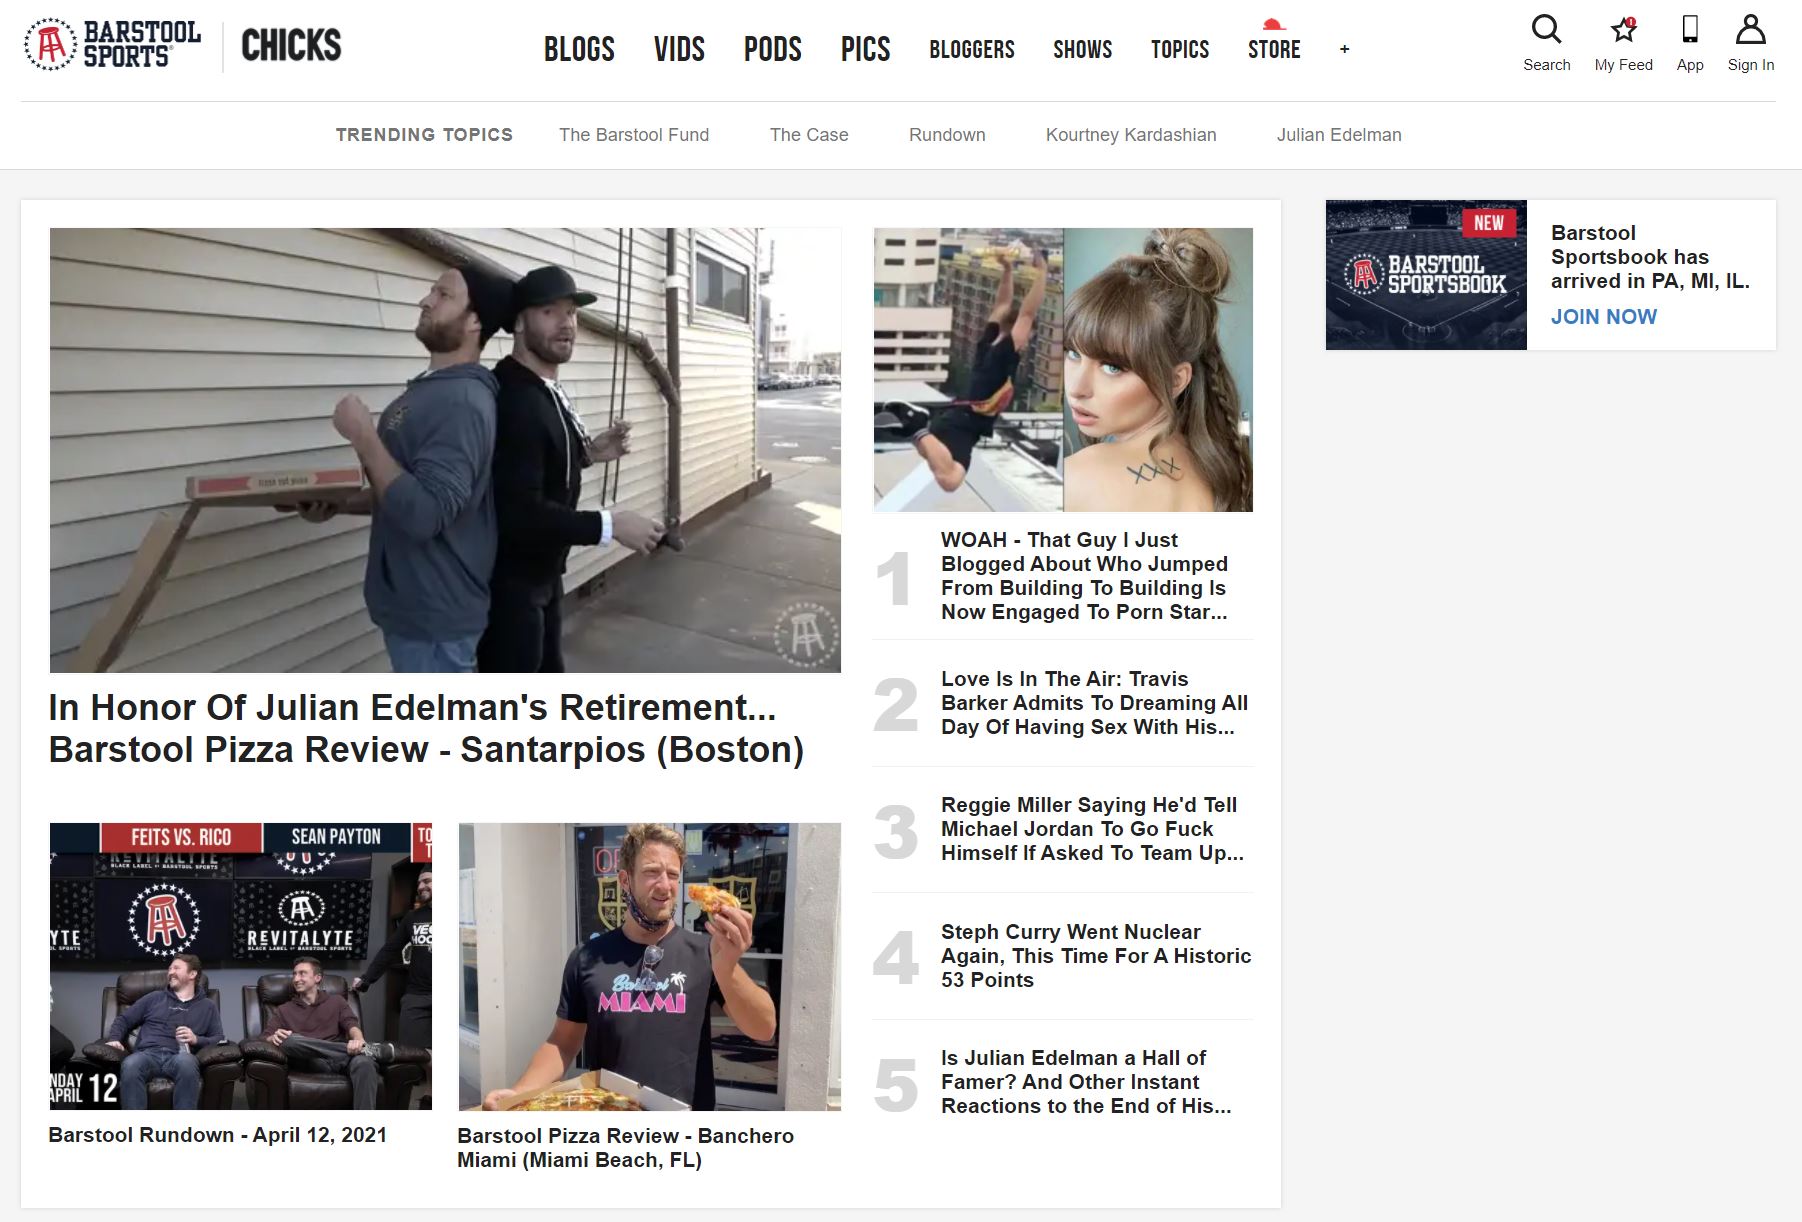Click Barstool Sportsbook has arrived text

(1650, 257)
